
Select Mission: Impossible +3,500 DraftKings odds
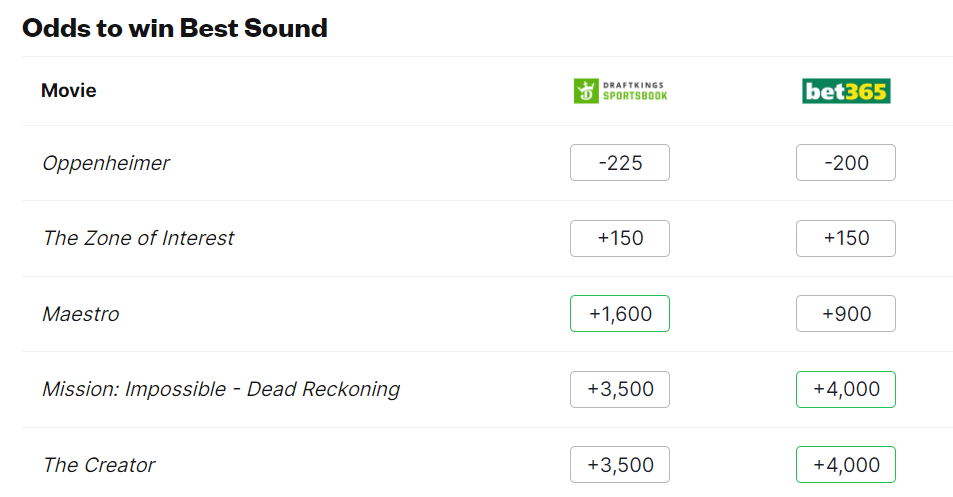(x=620, y=389)
